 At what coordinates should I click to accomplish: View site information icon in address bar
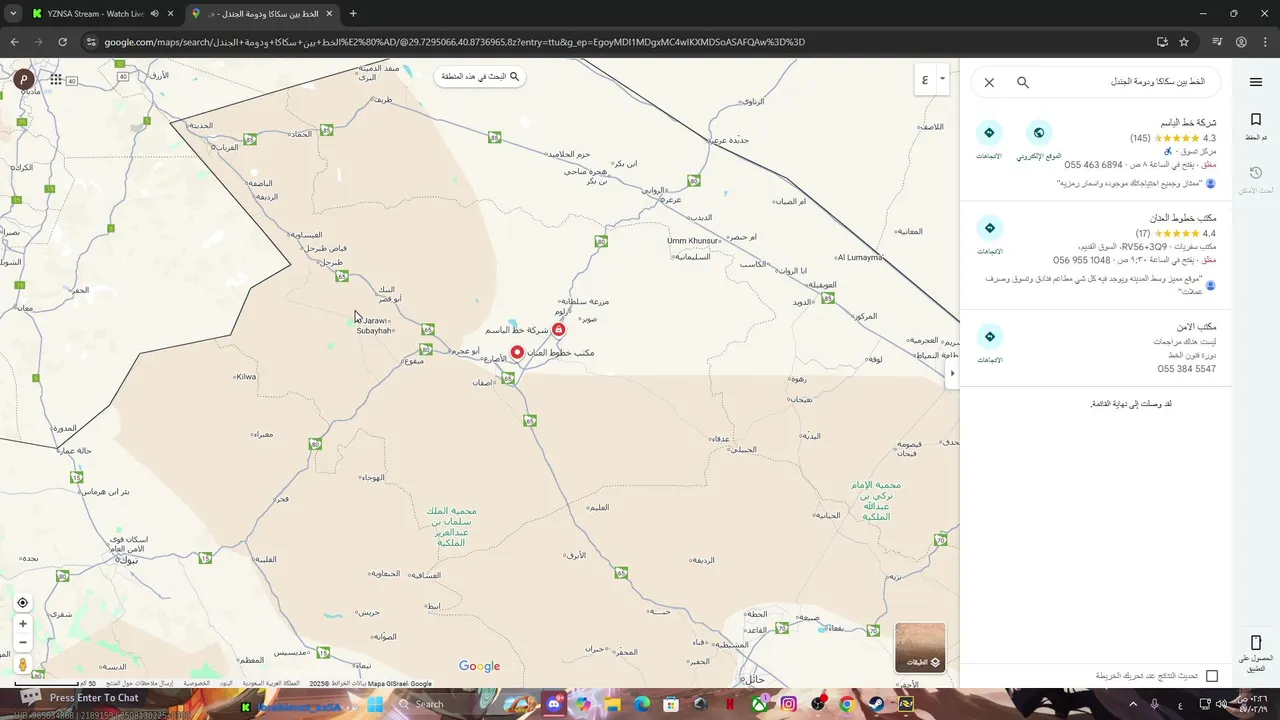coord(91,42)
